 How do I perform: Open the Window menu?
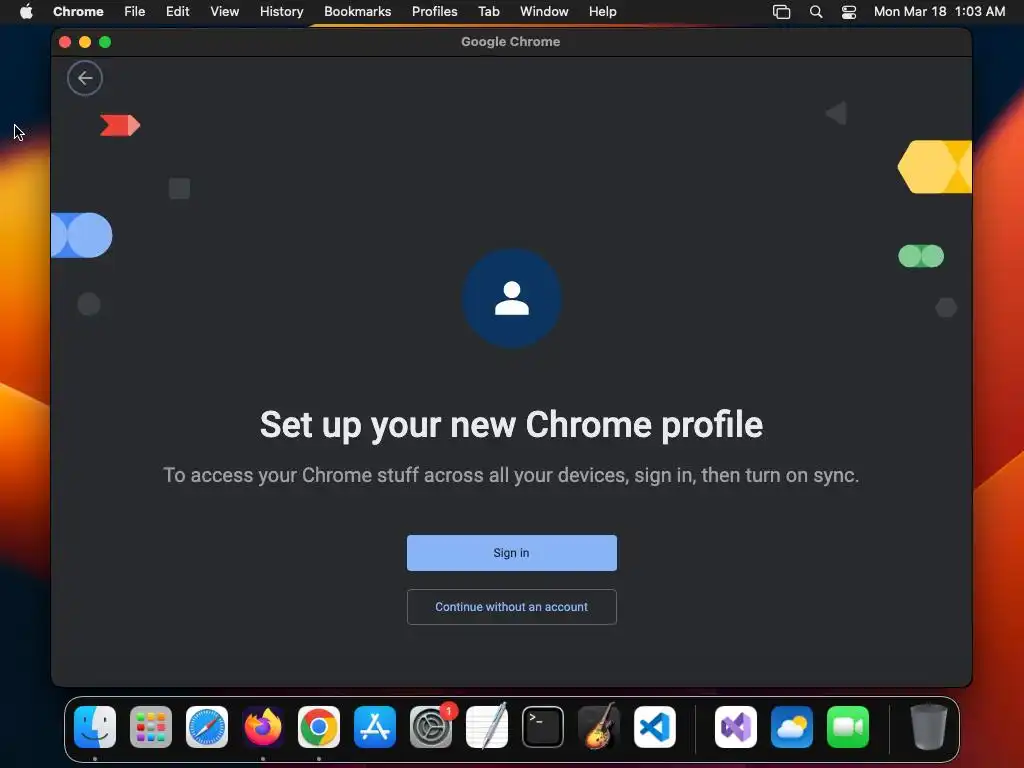[x=544, y=12]
